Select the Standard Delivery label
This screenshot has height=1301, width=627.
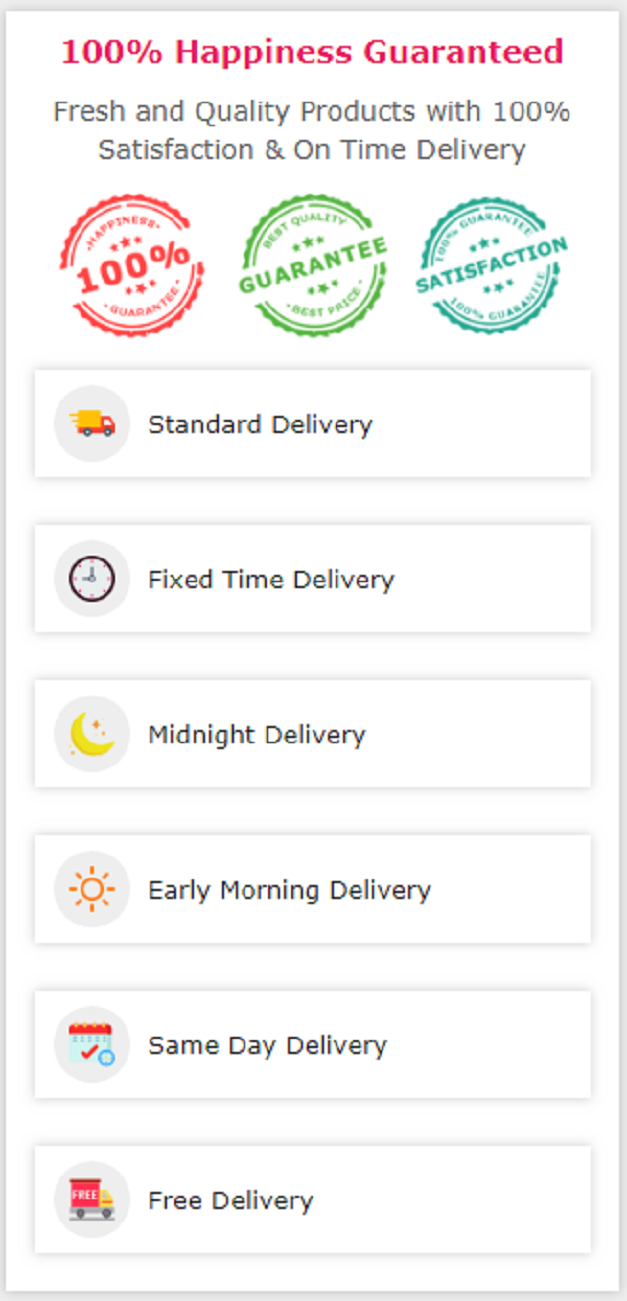260,424
